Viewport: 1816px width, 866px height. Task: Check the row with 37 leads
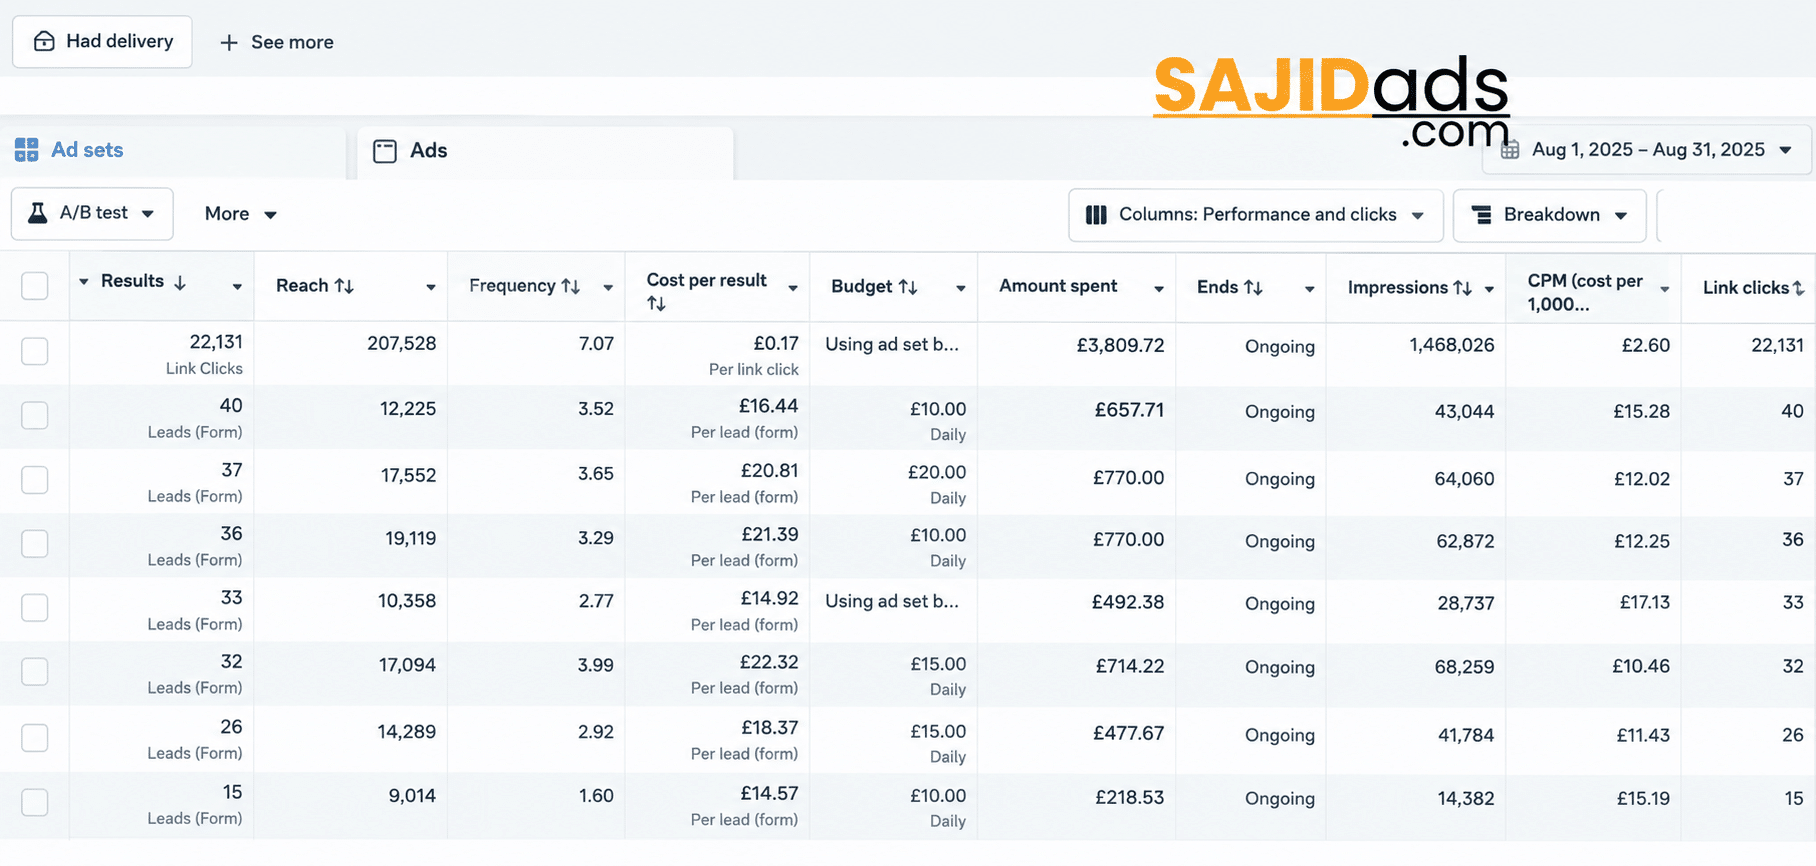click(35, 480)
